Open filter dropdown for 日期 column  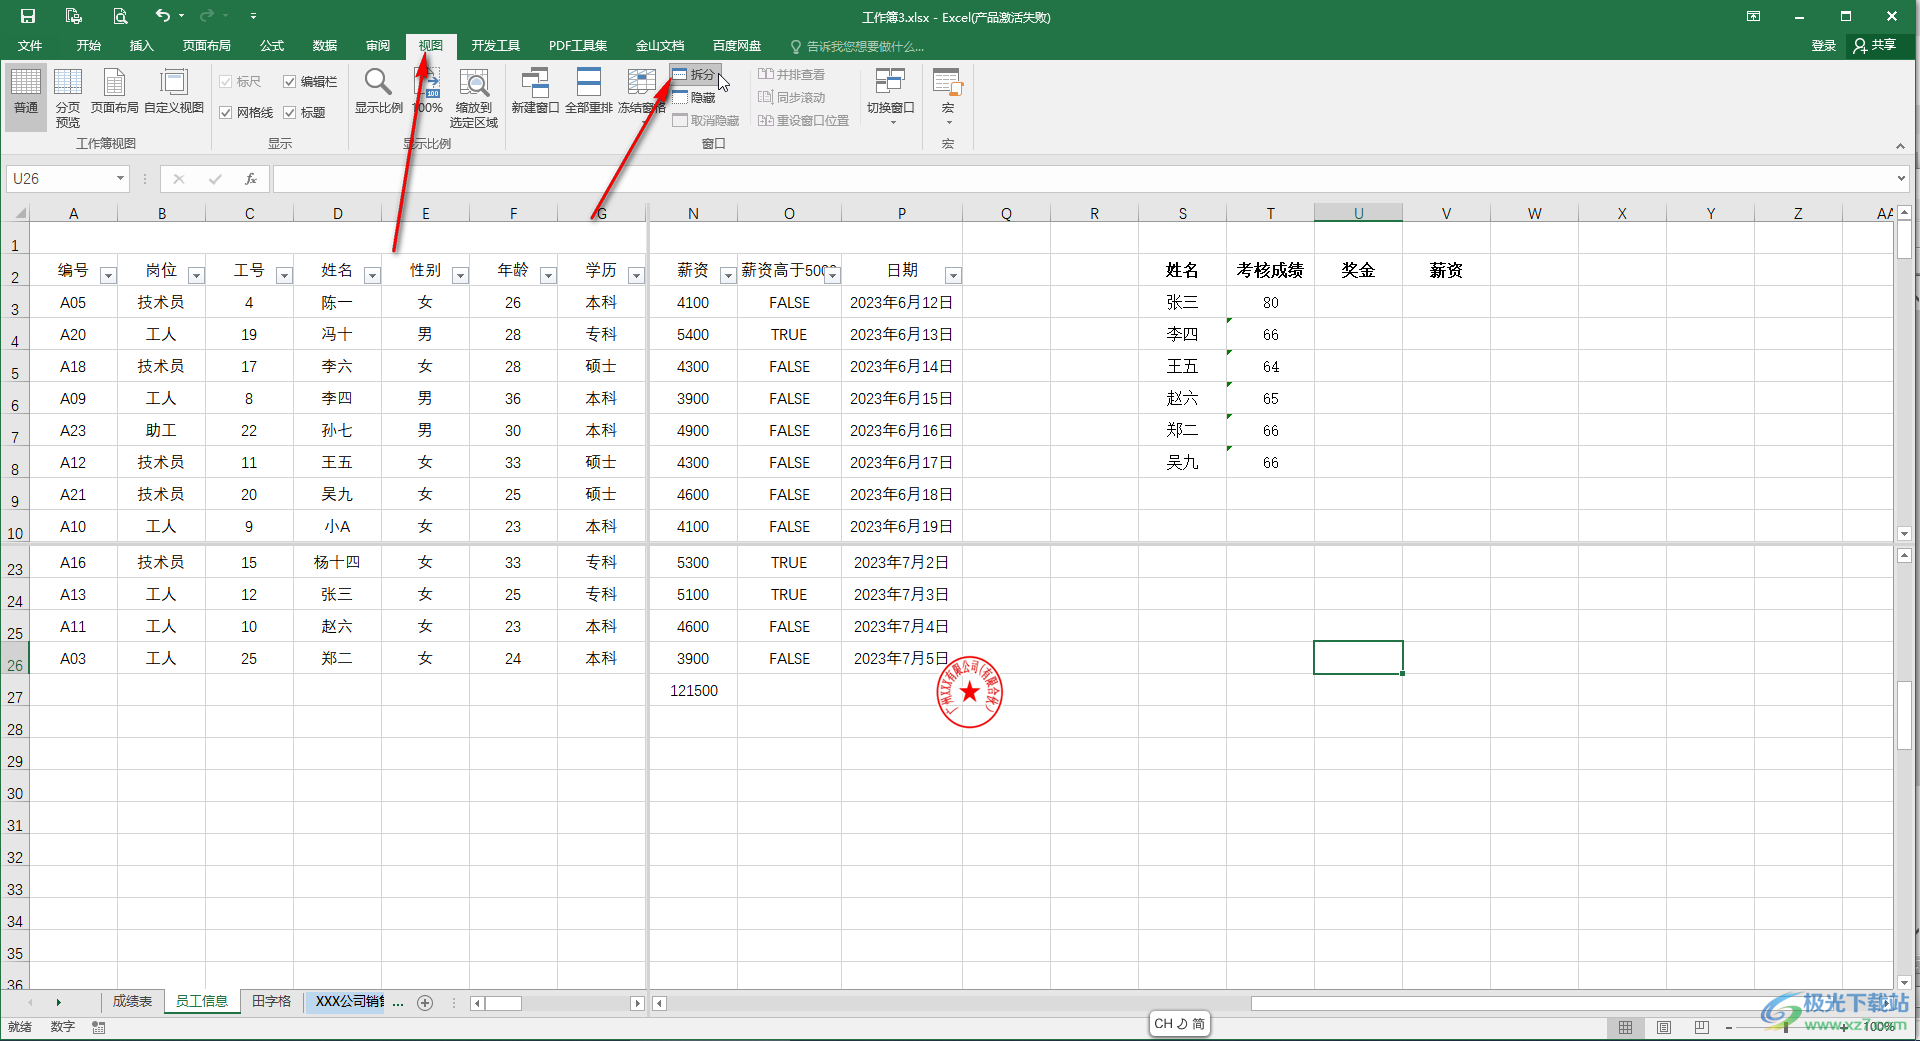(x=954, y=275)
